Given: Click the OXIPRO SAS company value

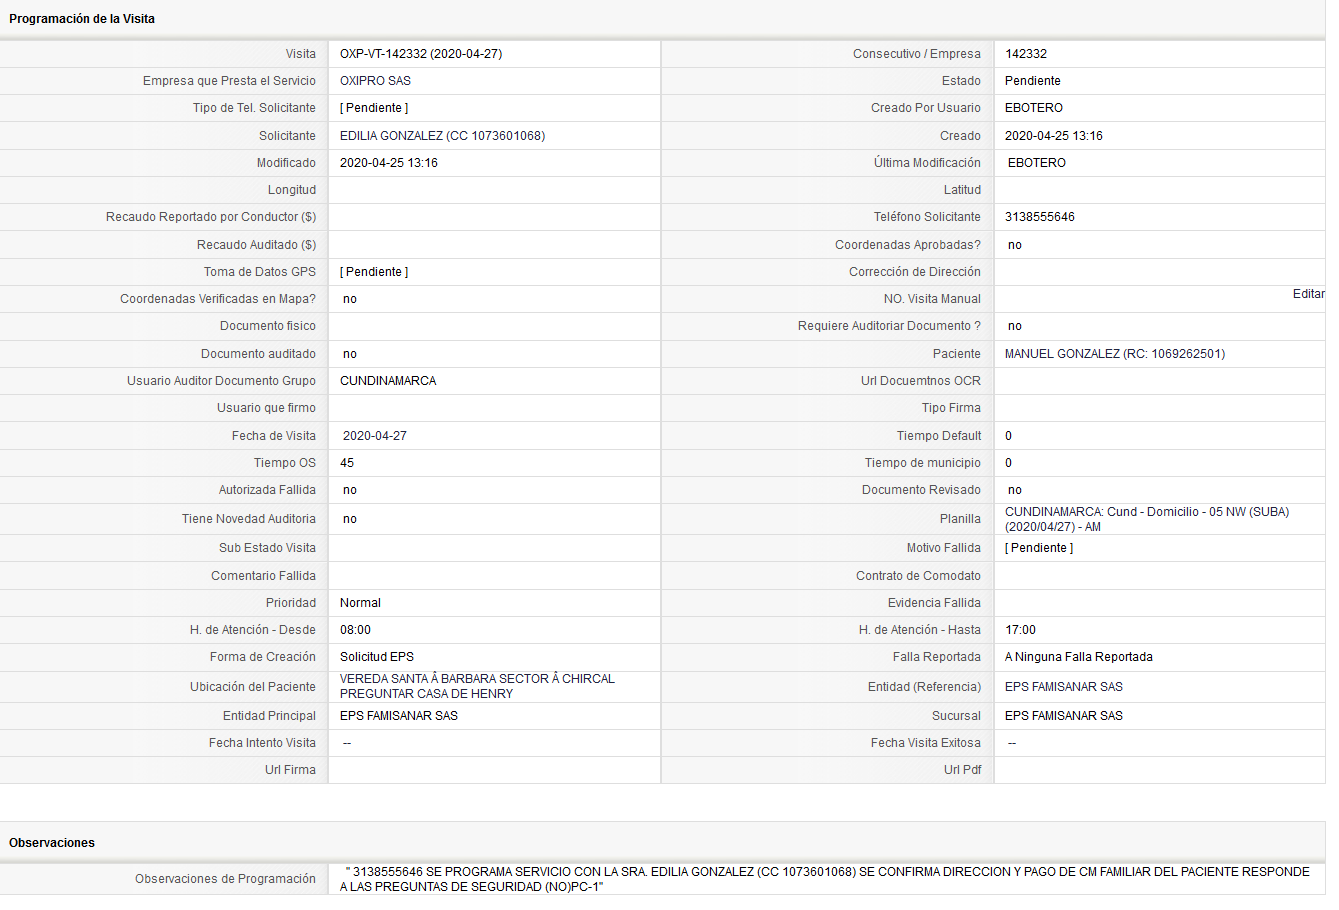Looking at the screenshot, I should point(375,81).
